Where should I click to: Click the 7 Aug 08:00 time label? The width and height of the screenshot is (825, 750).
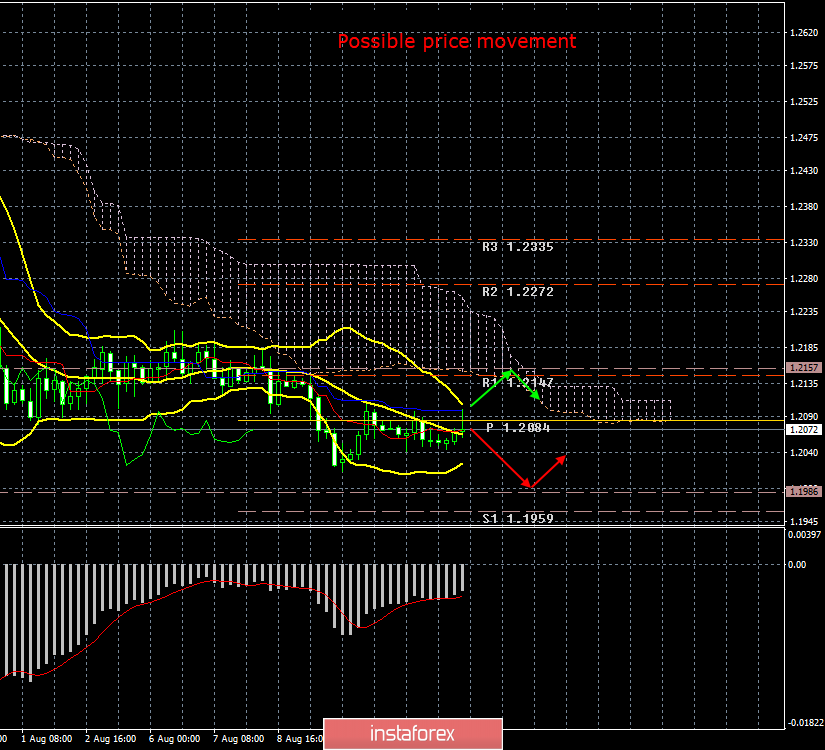239,739
